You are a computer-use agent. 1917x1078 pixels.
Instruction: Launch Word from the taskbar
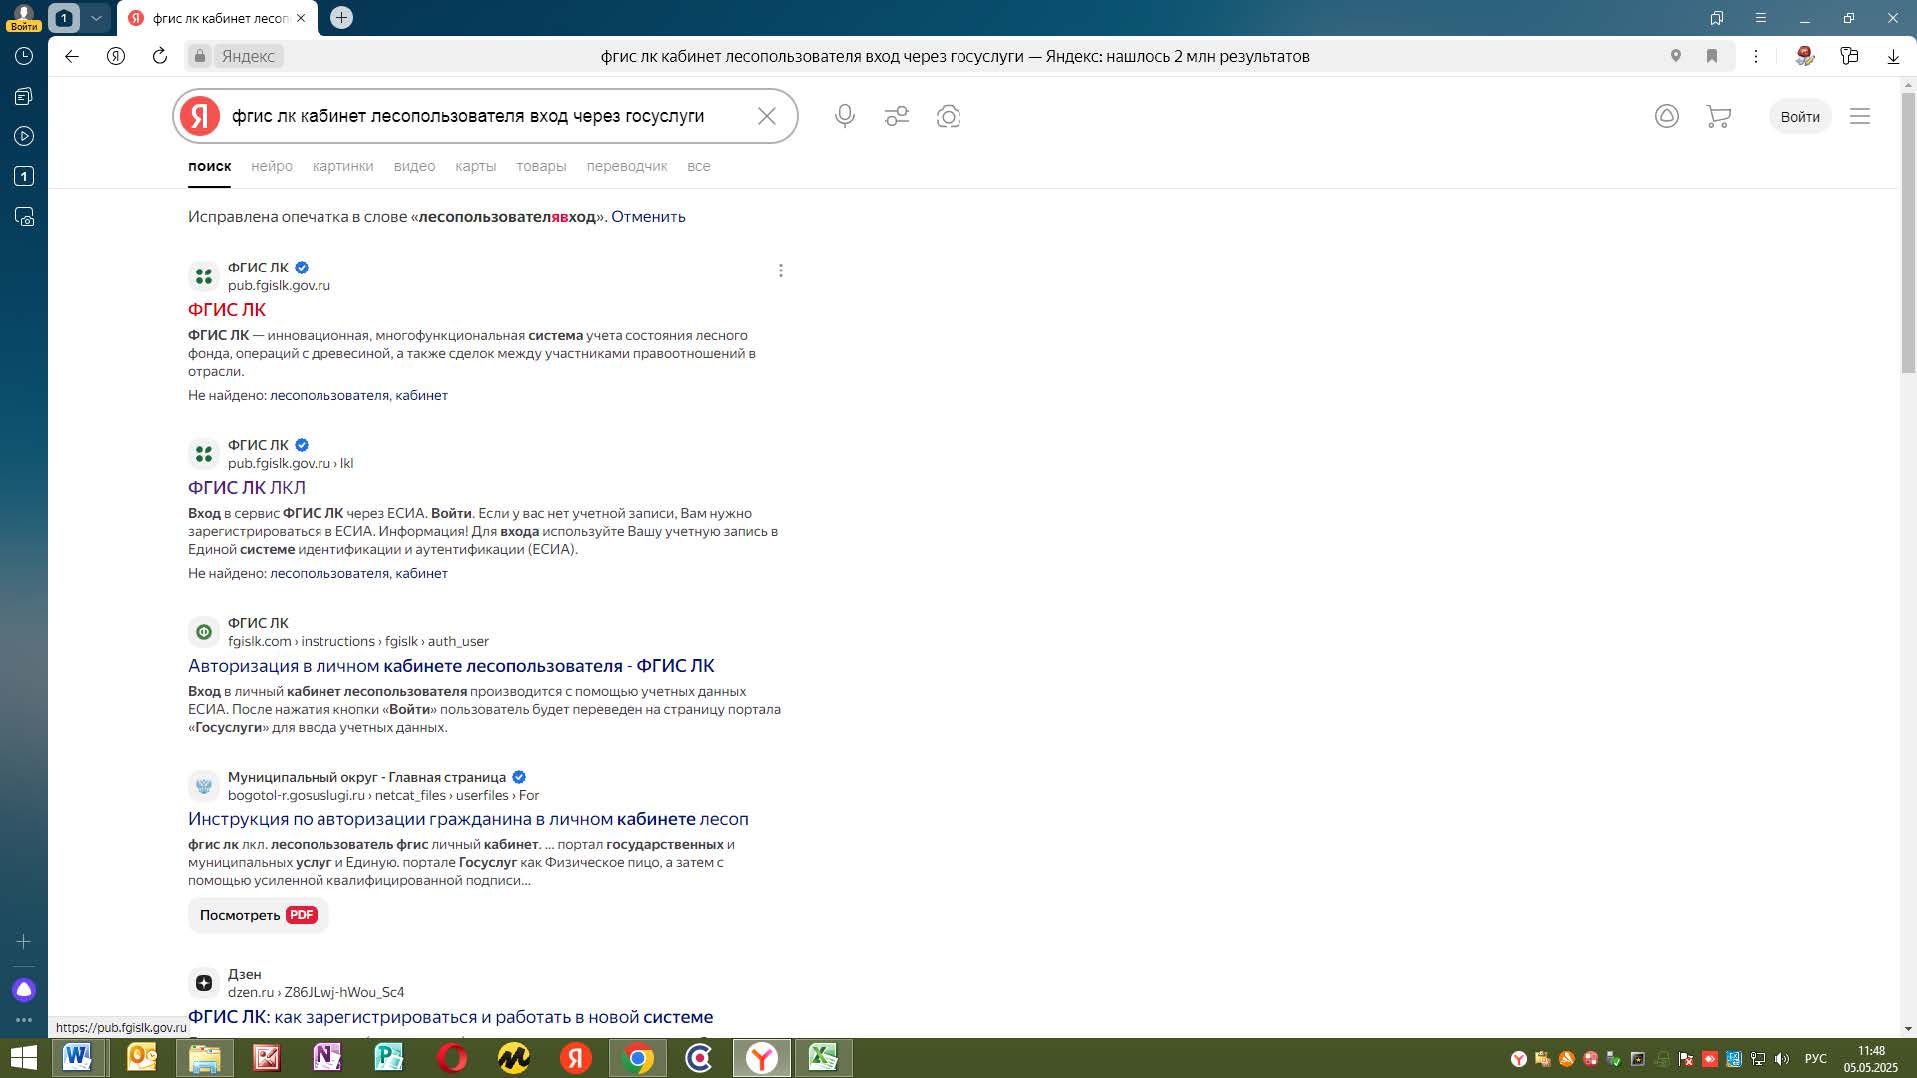point(78,1057)
